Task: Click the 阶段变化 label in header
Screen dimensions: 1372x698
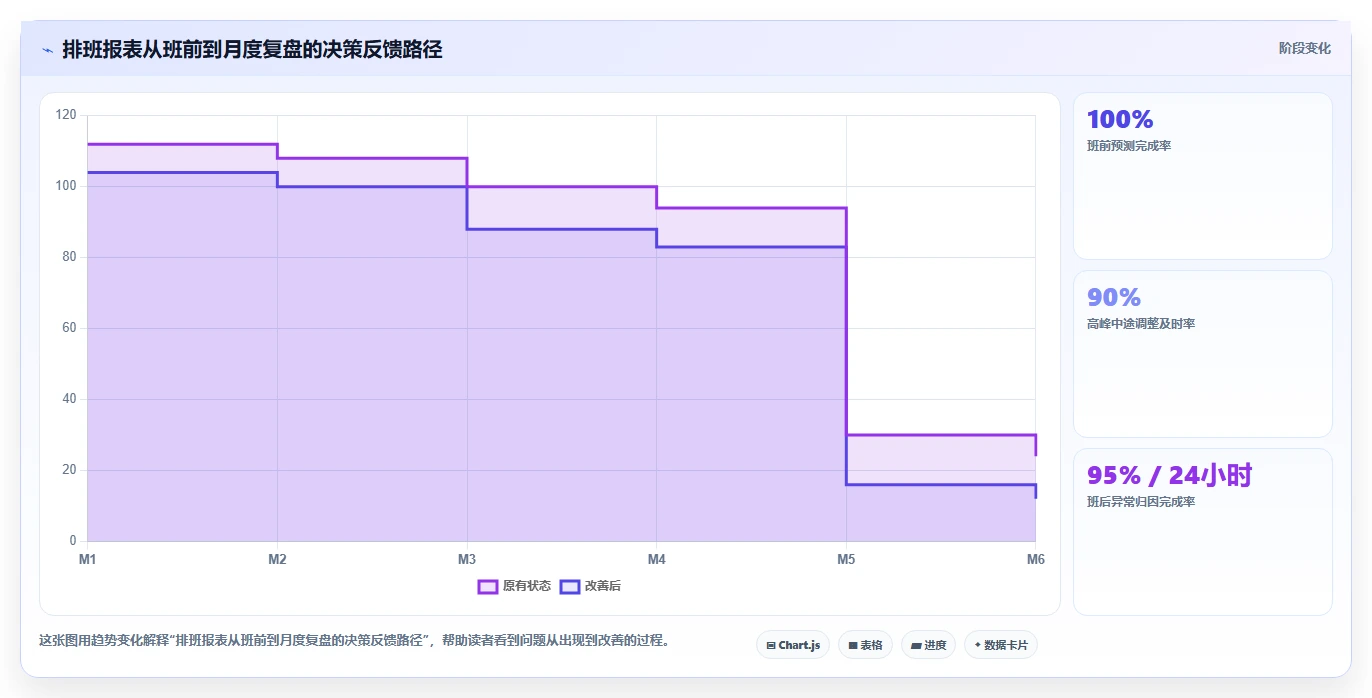Action: [1304, 48]
